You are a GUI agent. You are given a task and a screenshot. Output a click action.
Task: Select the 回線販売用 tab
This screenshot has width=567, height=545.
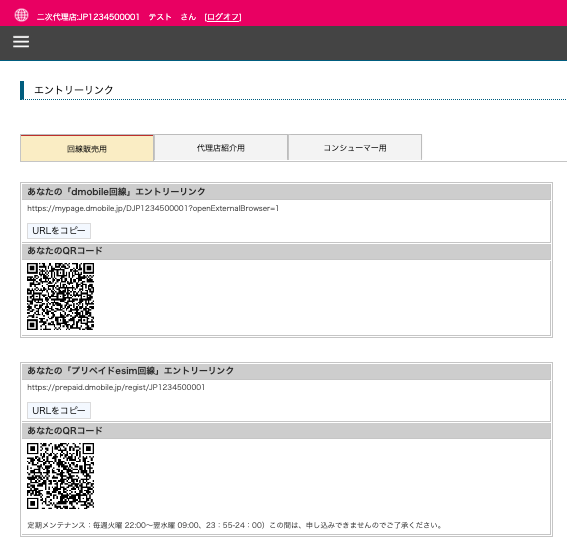87,148
